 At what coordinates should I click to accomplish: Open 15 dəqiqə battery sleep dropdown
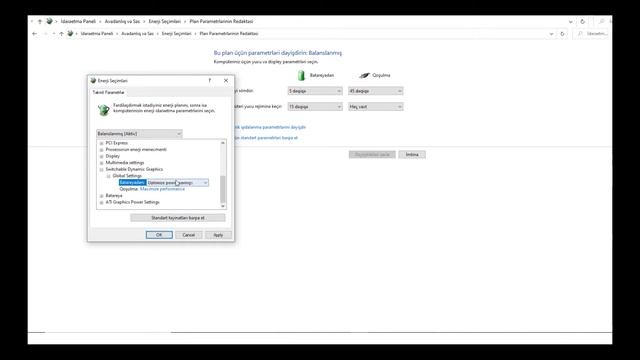315,107
